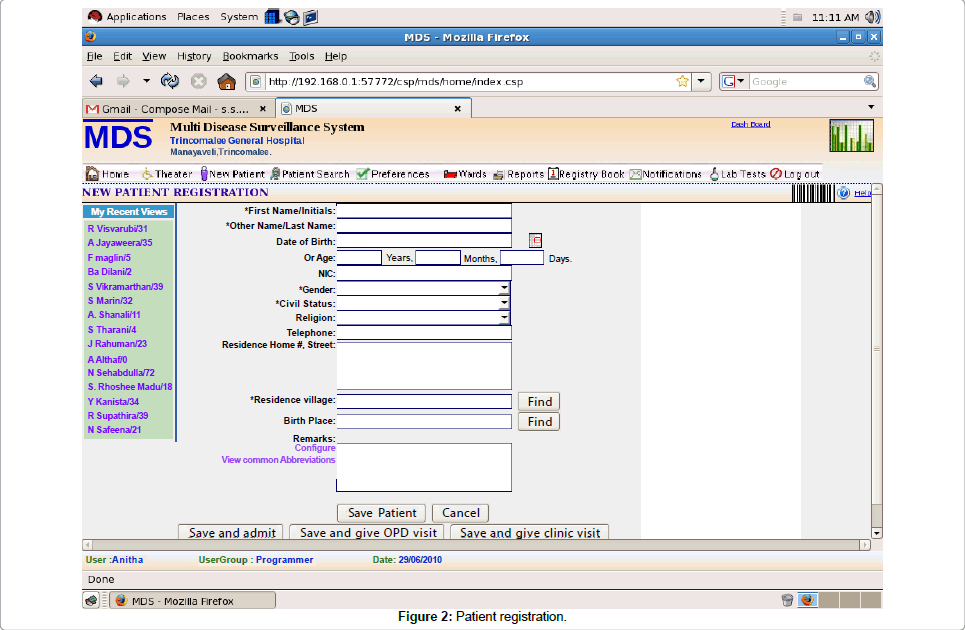Click Save and admit button

[x=231, y=532]
